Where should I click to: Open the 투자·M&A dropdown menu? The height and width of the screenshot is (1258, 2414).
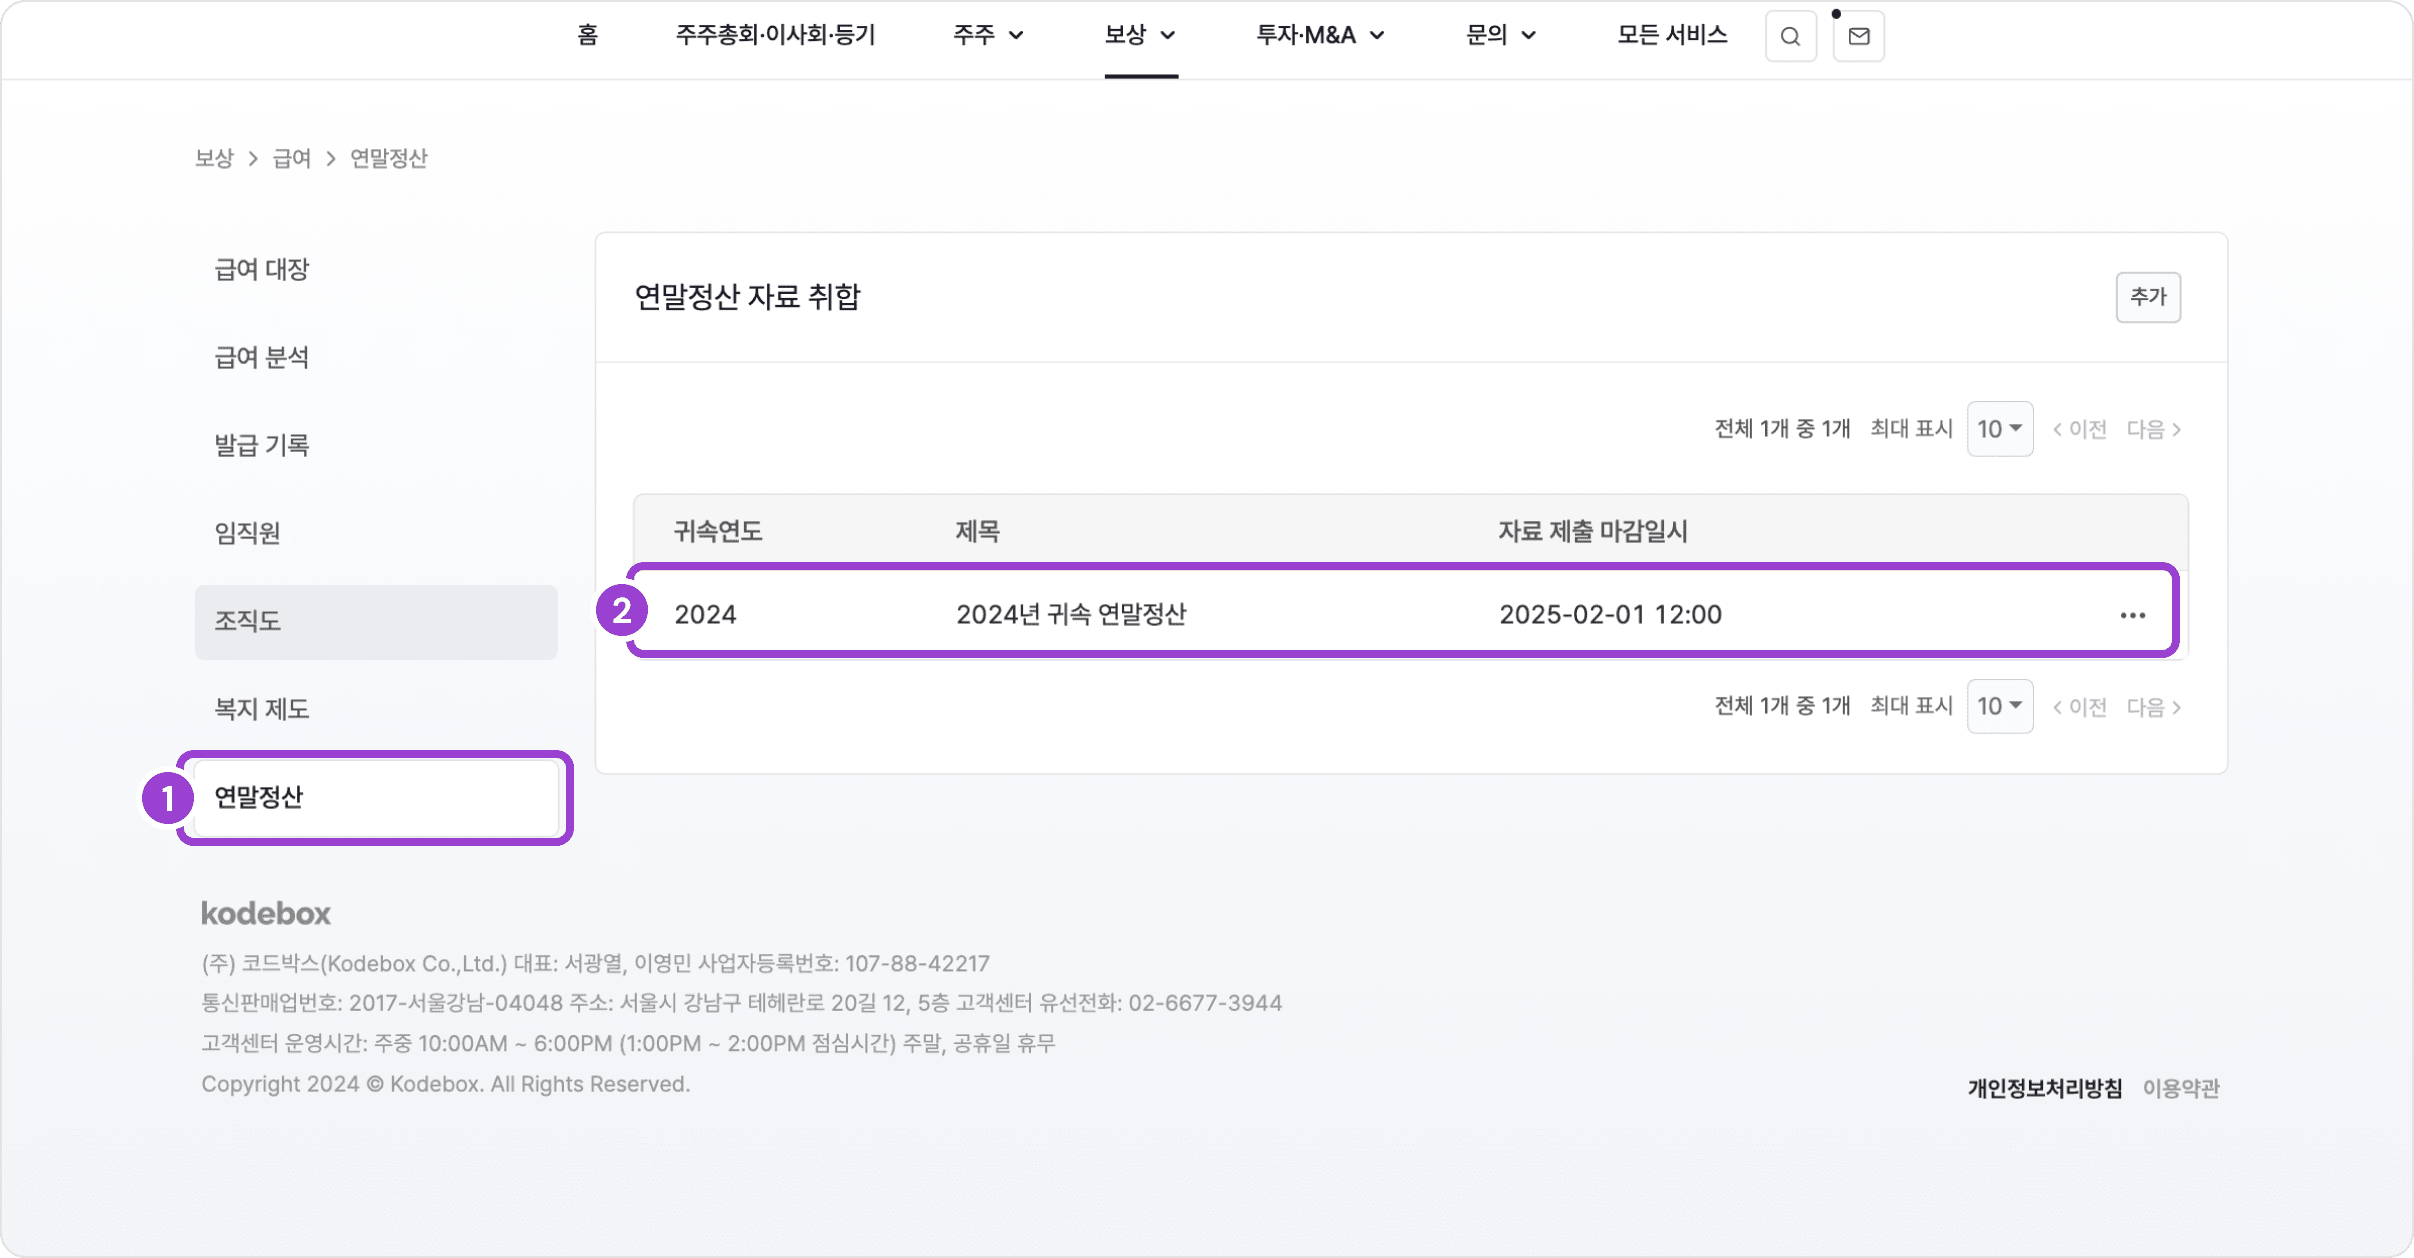1320,36
